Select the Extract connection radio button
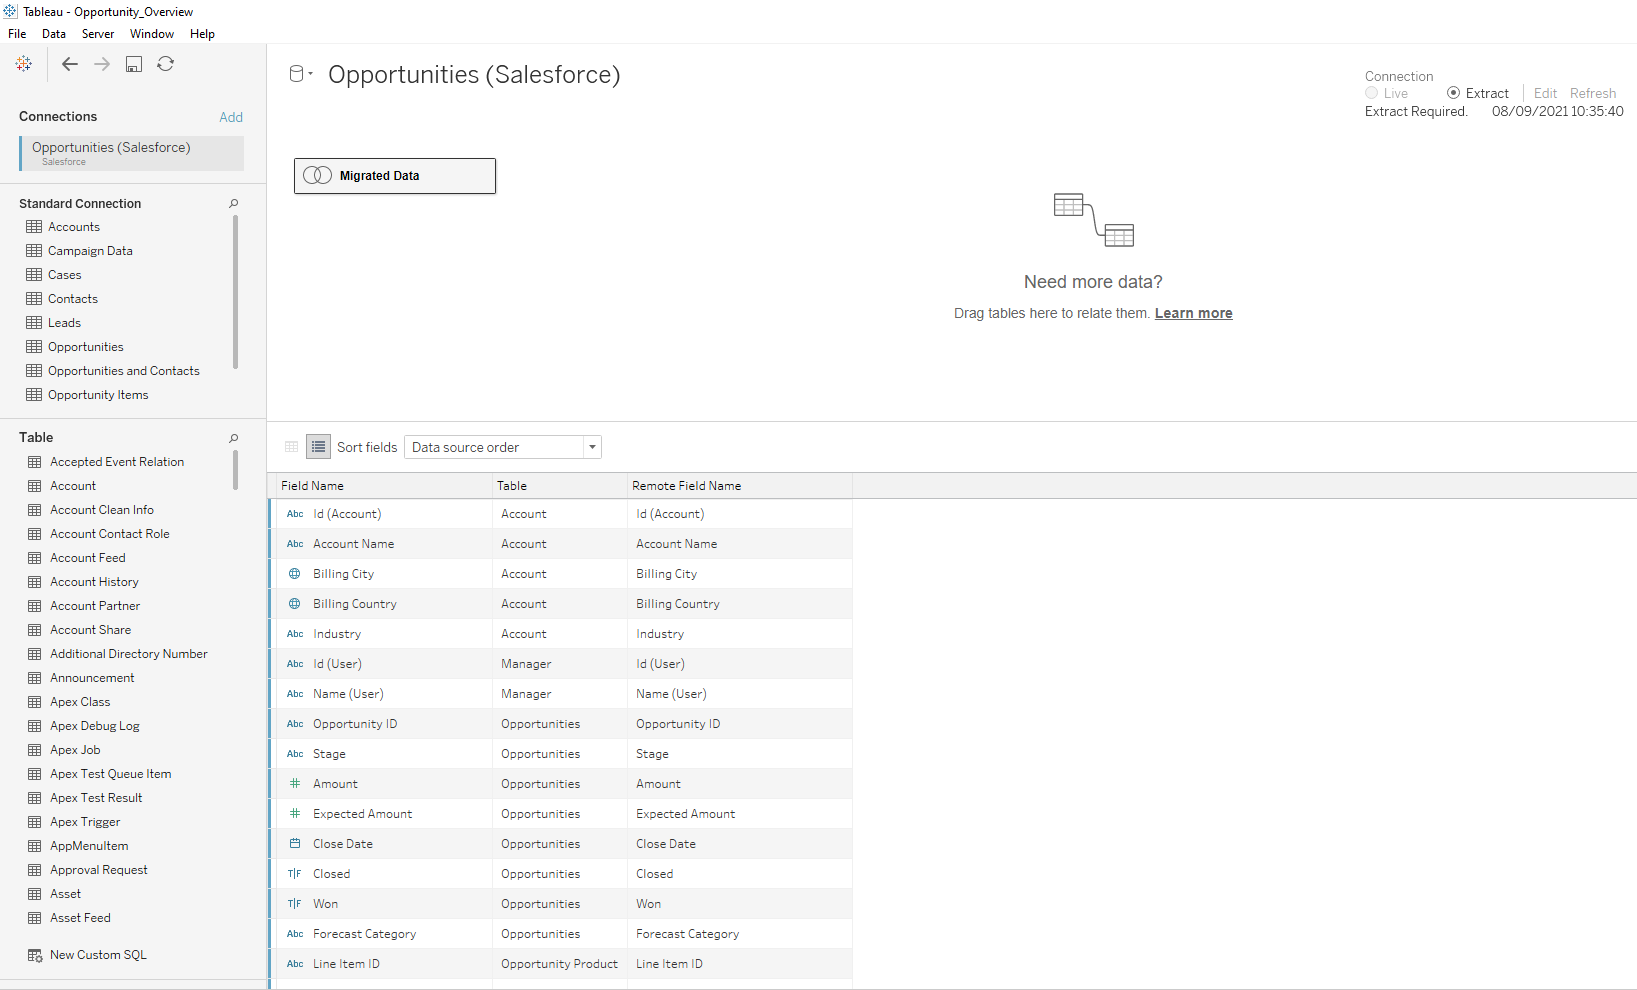Screen dimensions: 1637x990 click(1453, 93)
